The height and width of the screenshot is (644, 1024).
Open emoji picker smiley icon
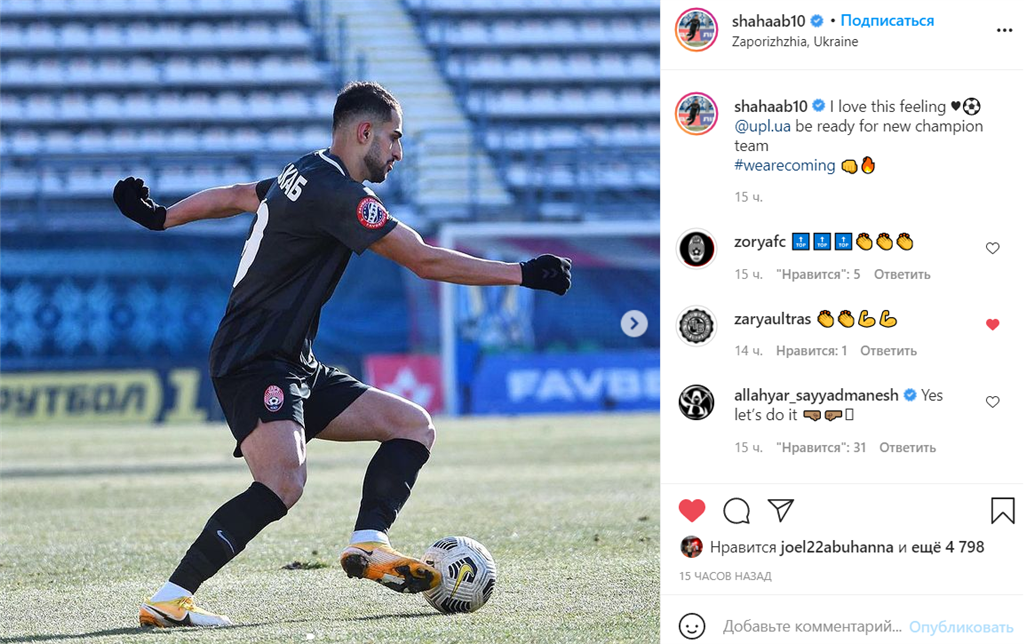coord(692,626)
